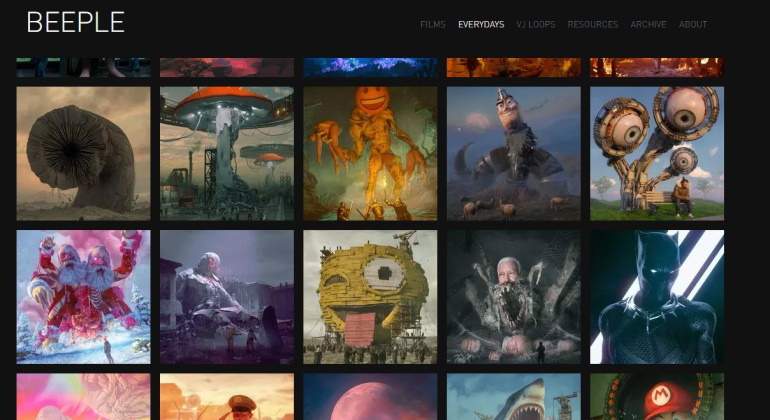View the bearded man monster artwork

coord(514,297)
